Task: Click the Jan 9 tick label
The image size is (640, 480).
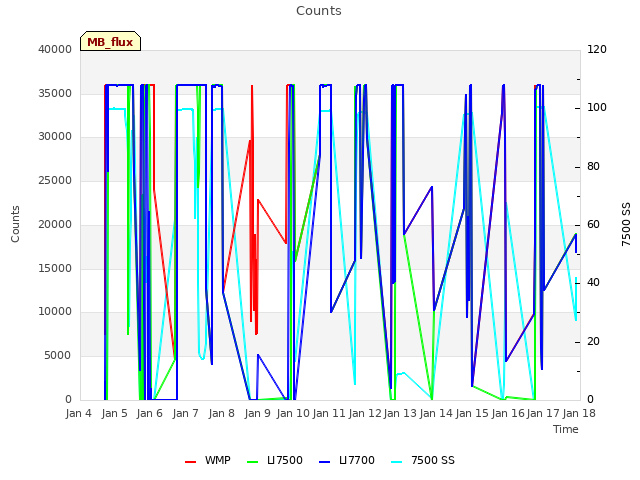Action: point(258,413)
